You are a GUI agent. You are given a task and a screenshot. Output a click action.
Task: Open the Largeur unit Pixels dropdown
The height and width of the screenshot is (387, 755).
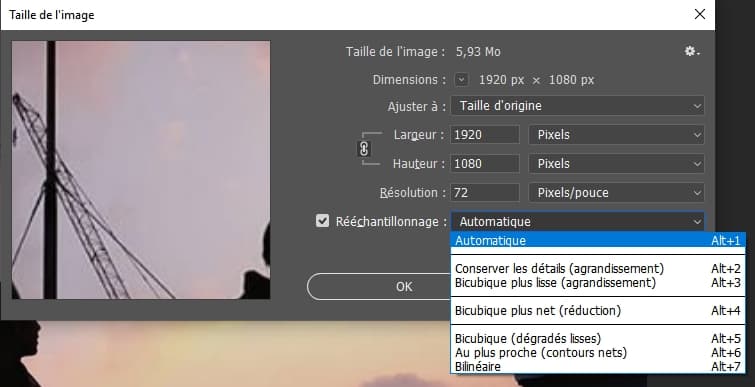(616, 135)
